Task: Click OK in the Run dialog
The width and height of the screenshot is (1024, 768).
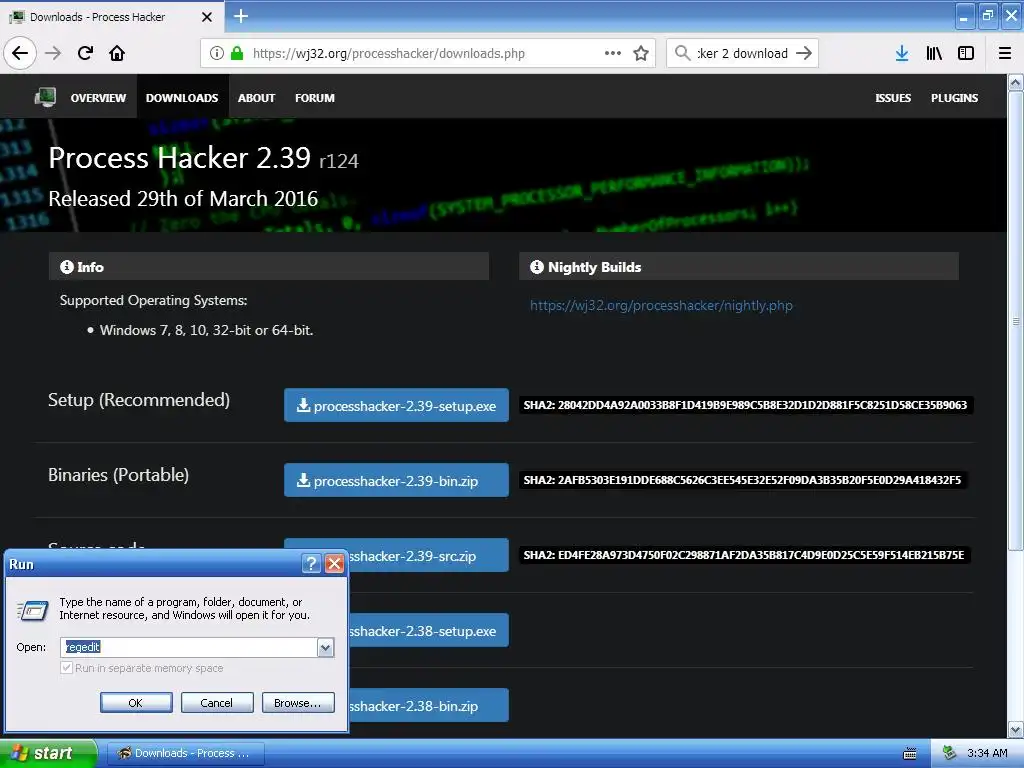Action: pyautogui.click(x=136, y=703)
